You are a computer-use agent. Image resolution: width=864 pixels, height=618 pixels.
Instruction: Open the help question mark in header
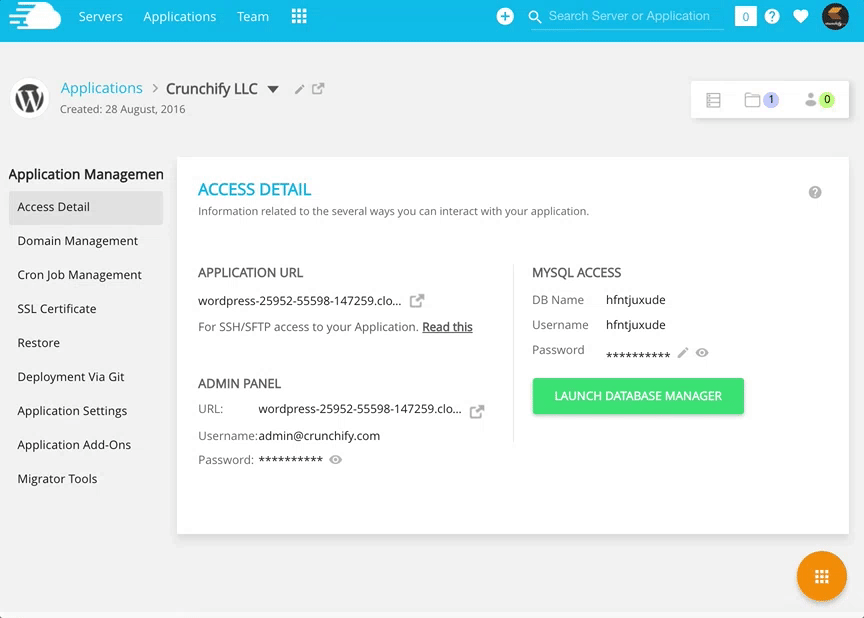point(772,16)
